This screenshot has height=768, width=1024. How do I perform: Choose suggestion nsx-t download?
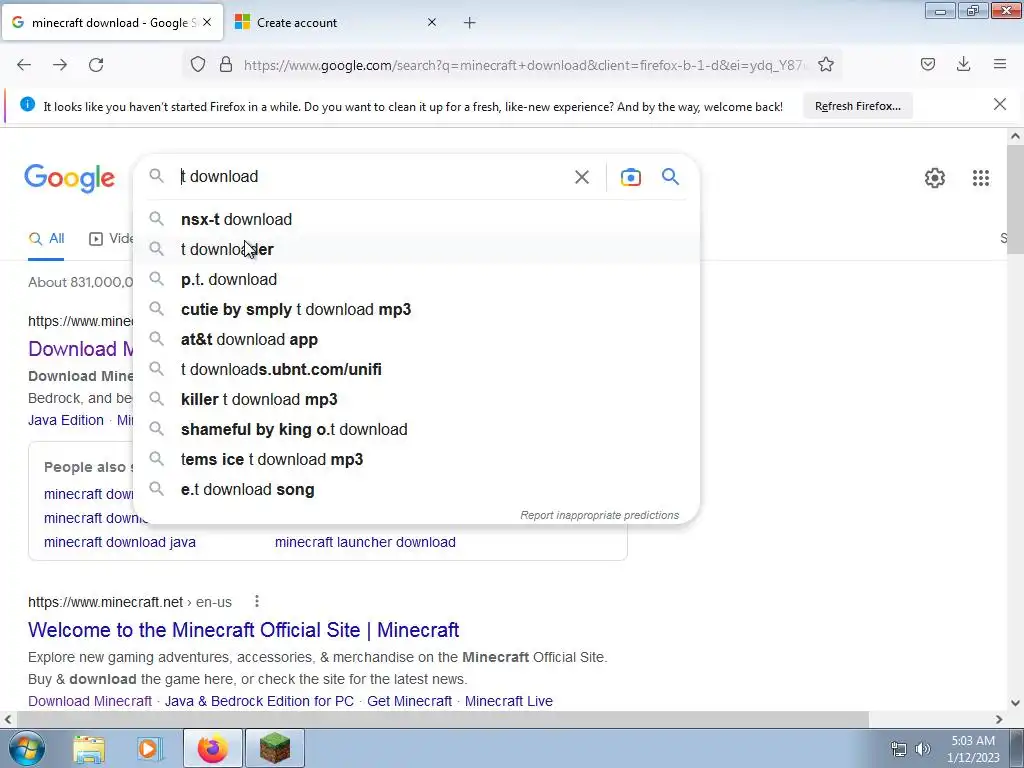[416, 219]
